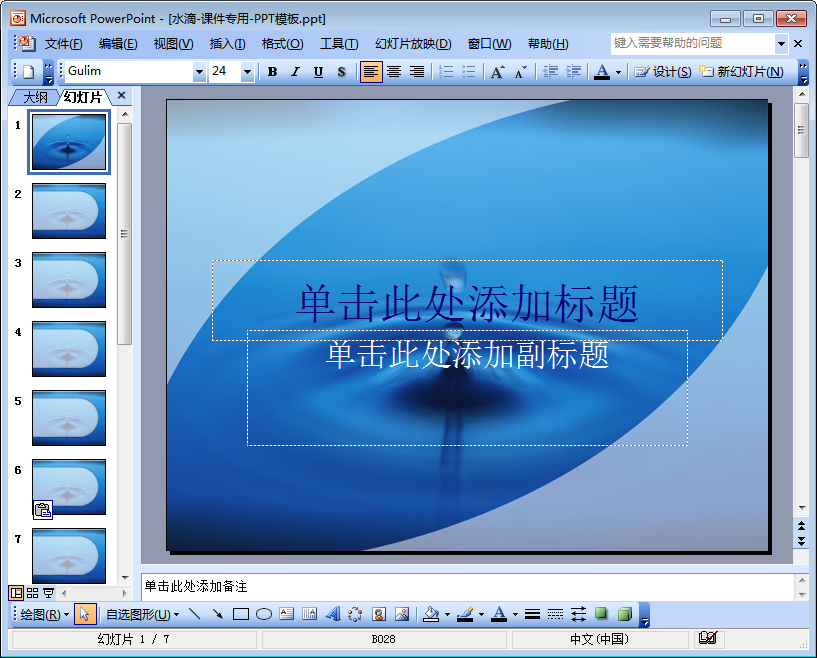Insert a horizontal text box
The image size is (817, 658).
[287, 614]
